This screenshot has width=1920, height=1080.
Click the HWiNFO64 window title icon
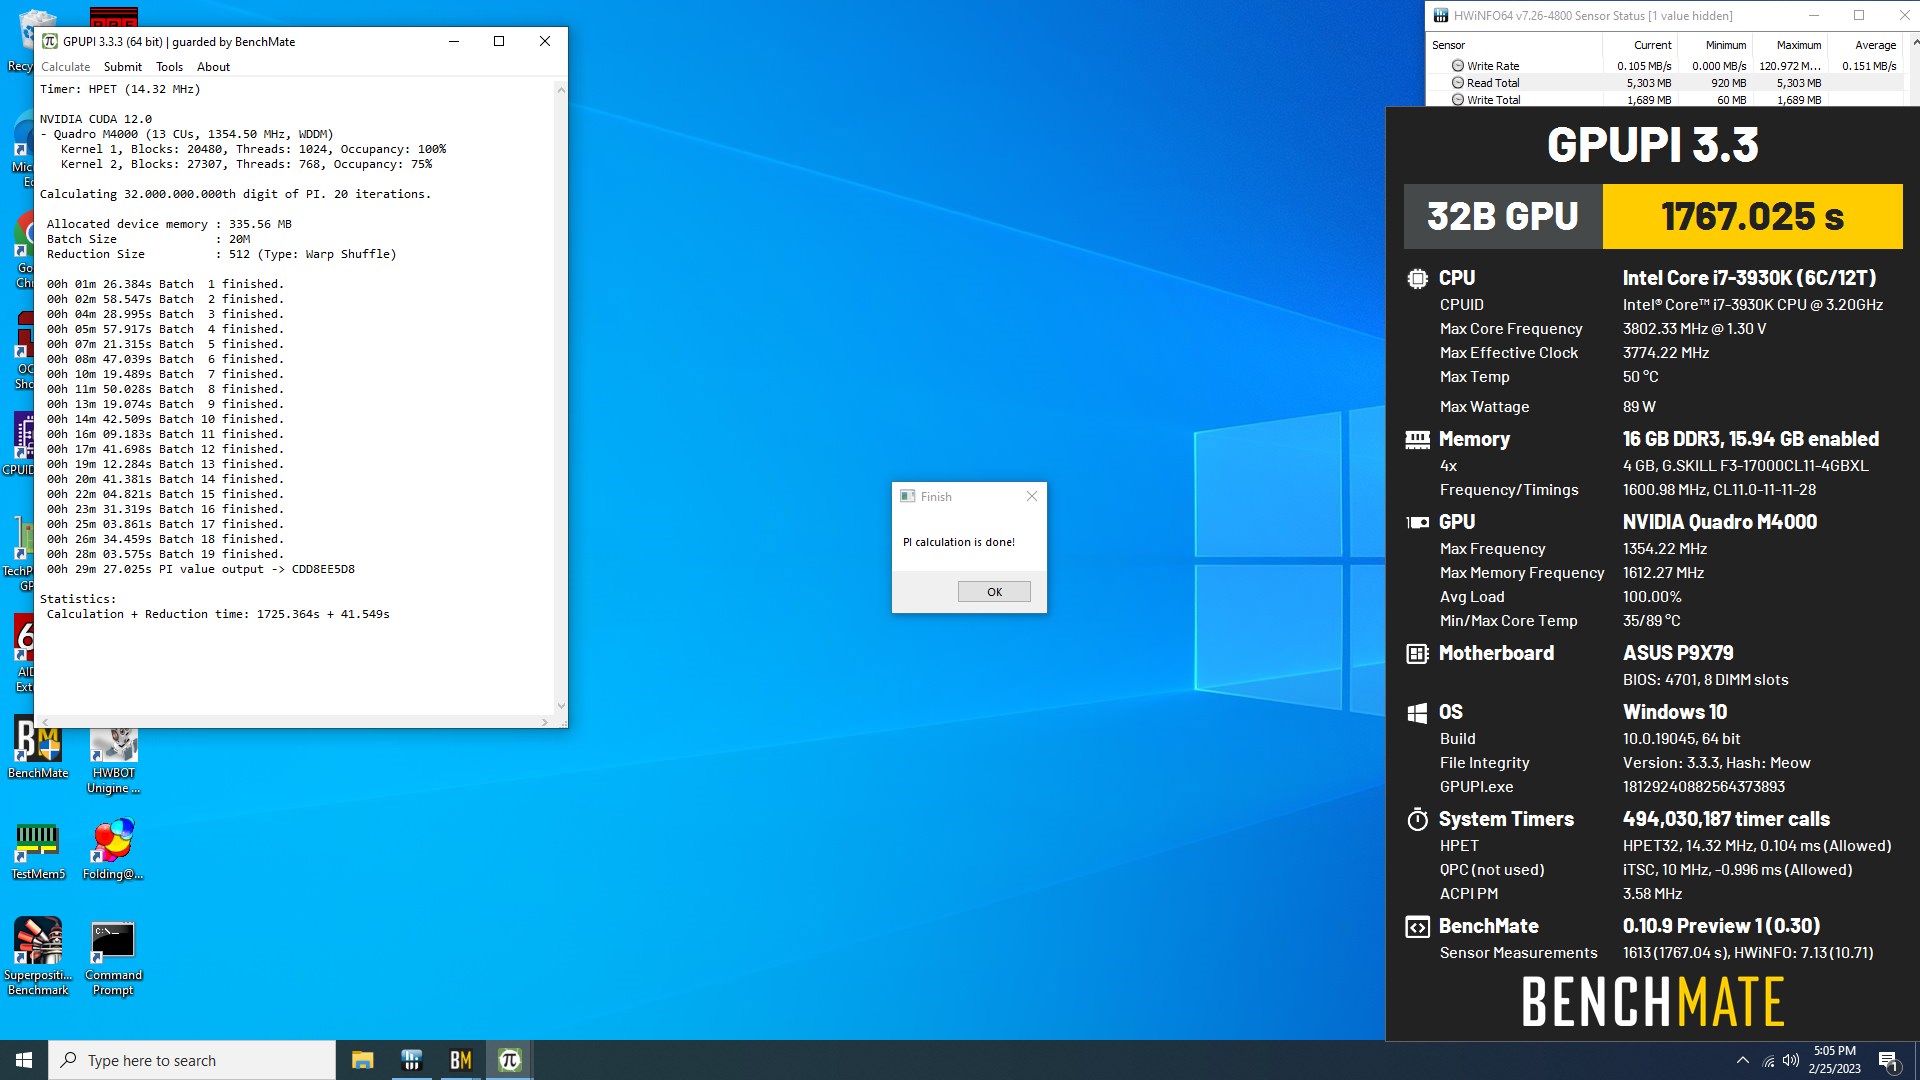(x=1441, y=15)
